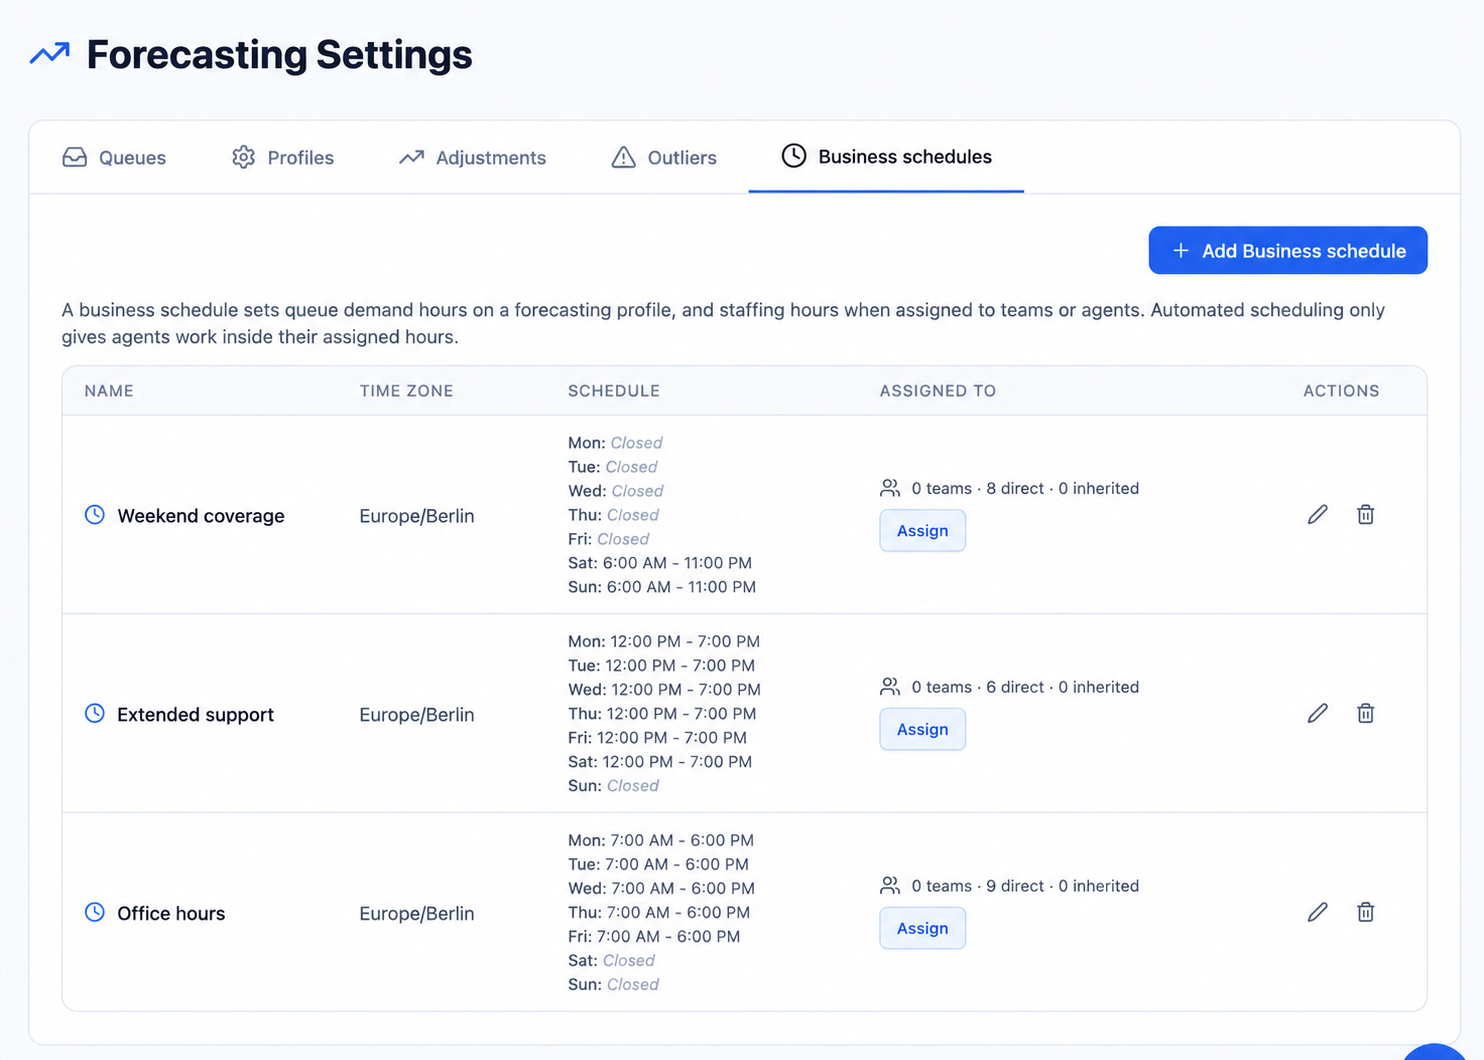Image resolution: width=1484 pixels, height=1060 pixels.
Task: Click the NAME column header
Action: (109, 391)
